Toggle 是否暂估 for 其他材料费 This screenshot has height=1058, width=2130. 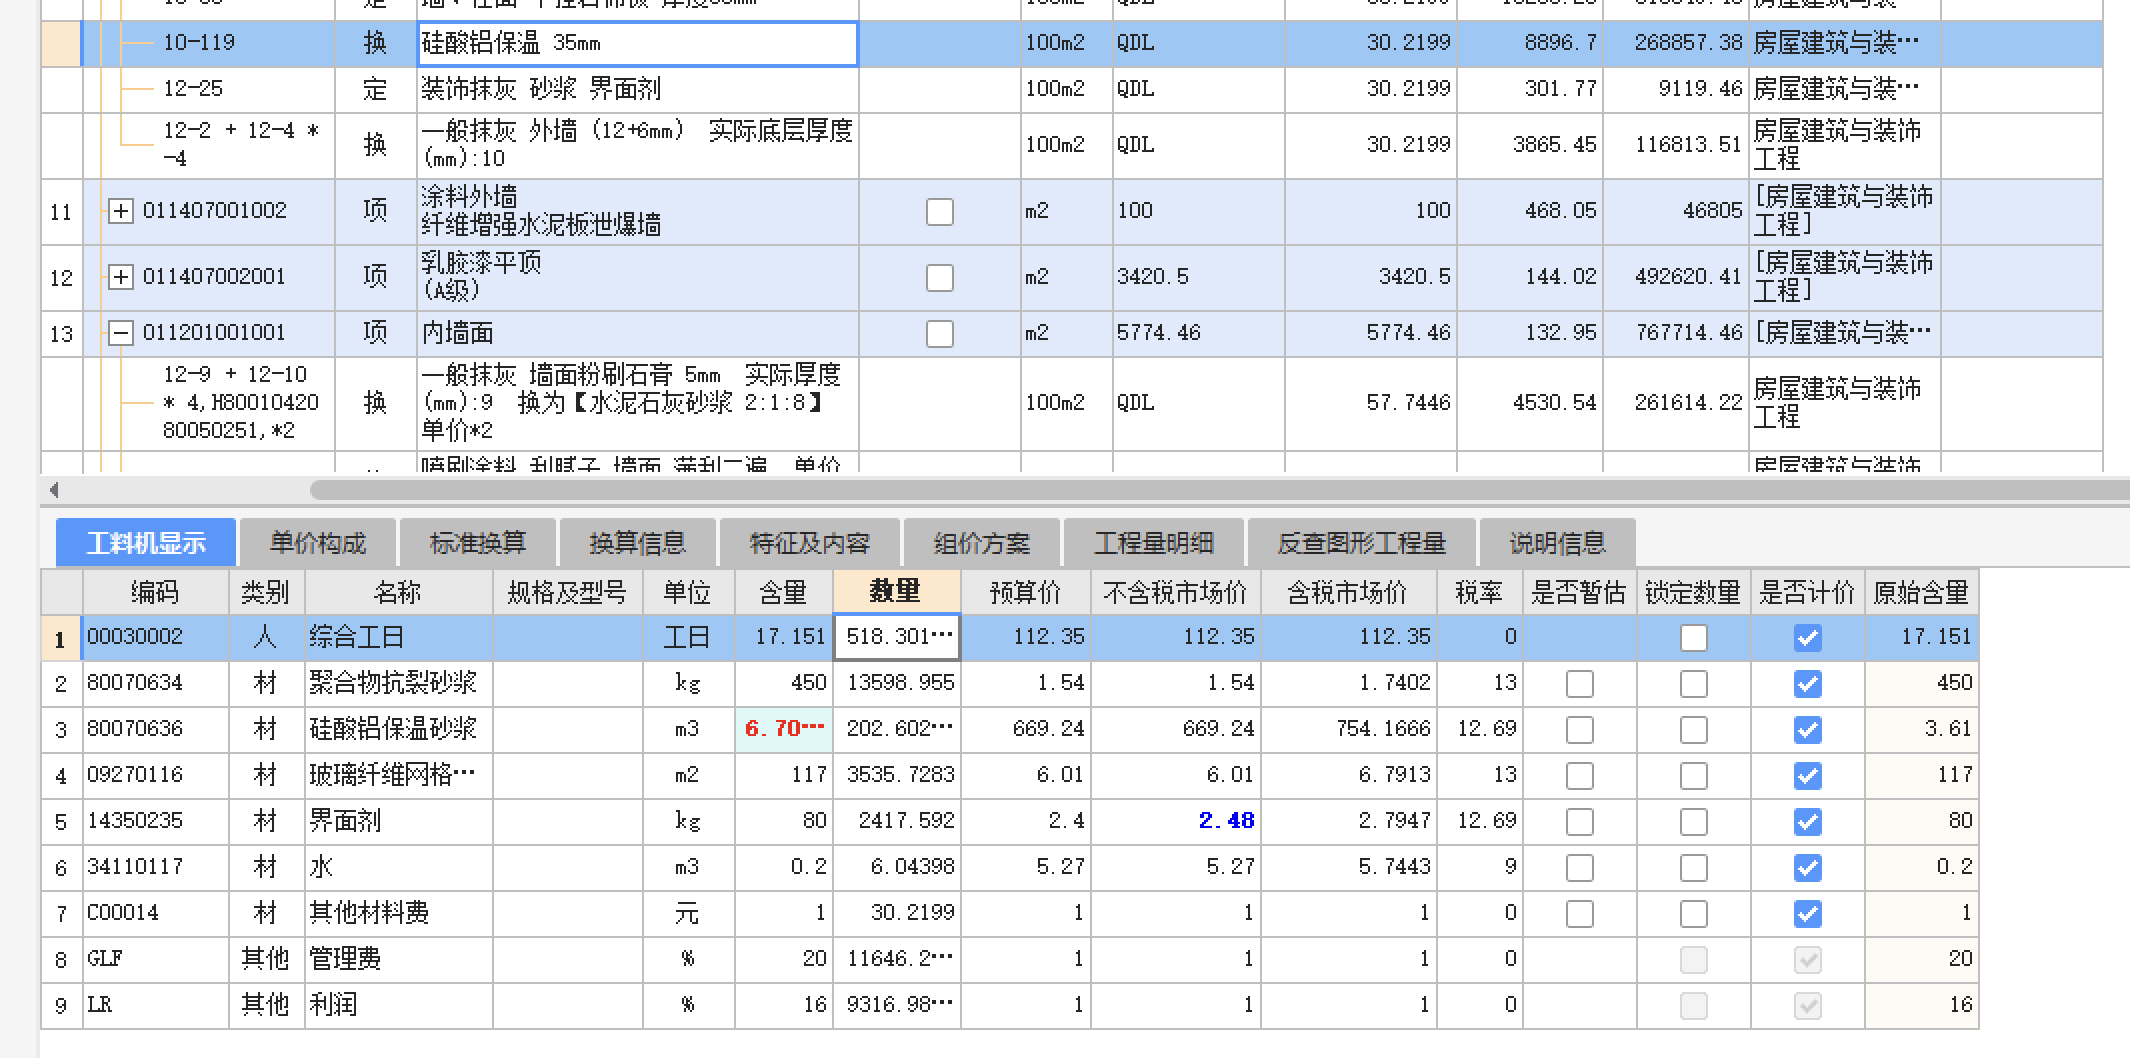(1579, 914)
